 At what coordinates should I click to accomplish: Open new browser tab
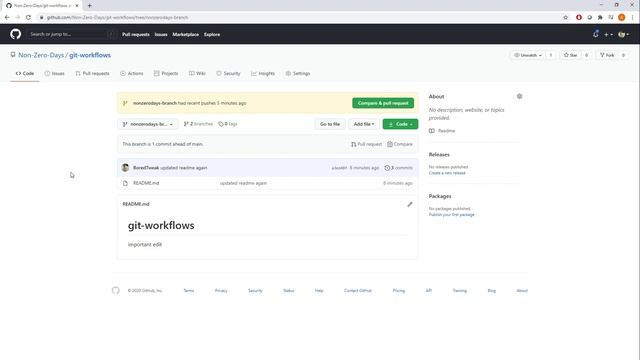coord(89,6)
